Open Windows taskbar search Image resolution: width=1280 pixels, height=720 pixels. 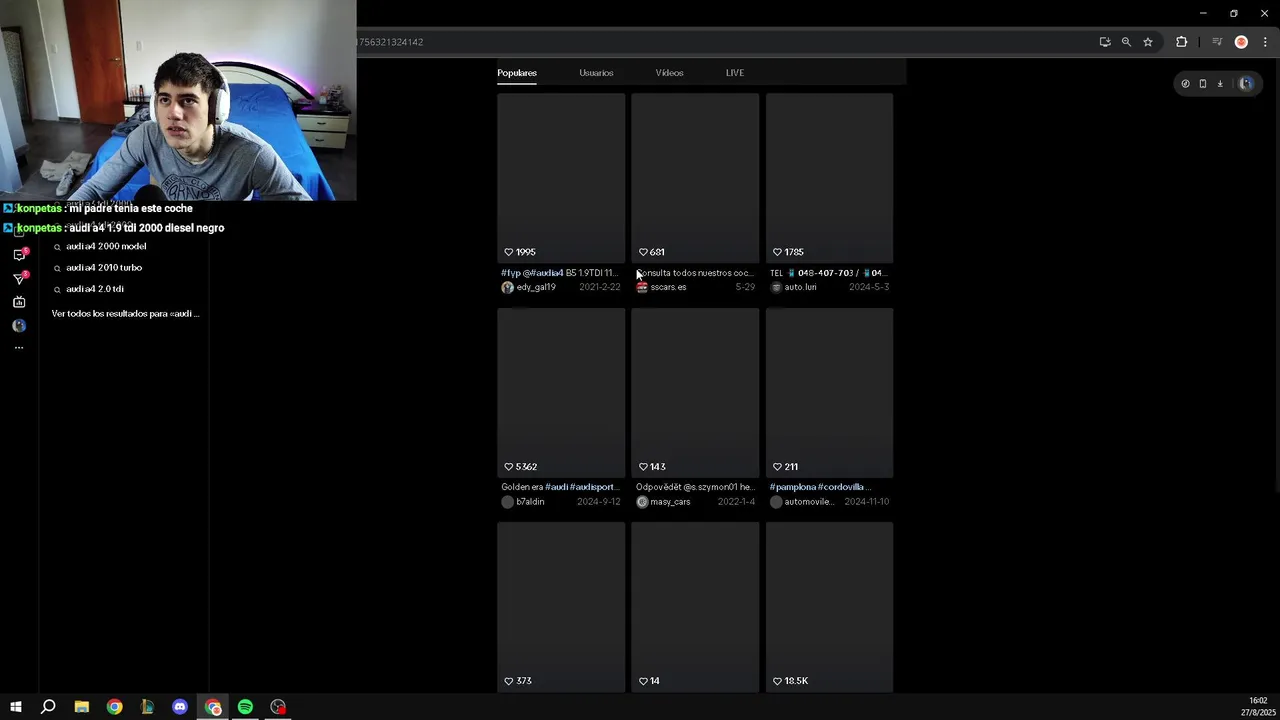coord(48,707)
